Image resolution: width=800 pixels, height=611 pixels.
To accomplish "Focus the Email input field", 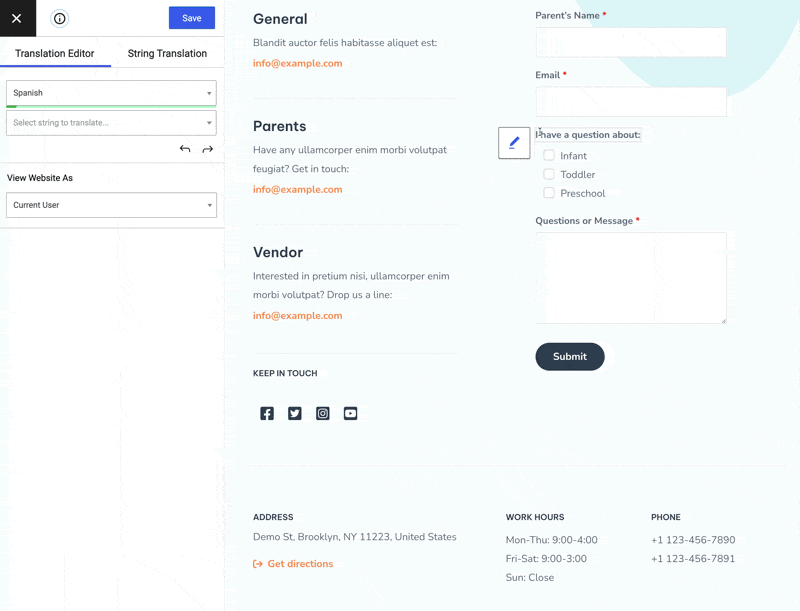I will coord(631,101).
